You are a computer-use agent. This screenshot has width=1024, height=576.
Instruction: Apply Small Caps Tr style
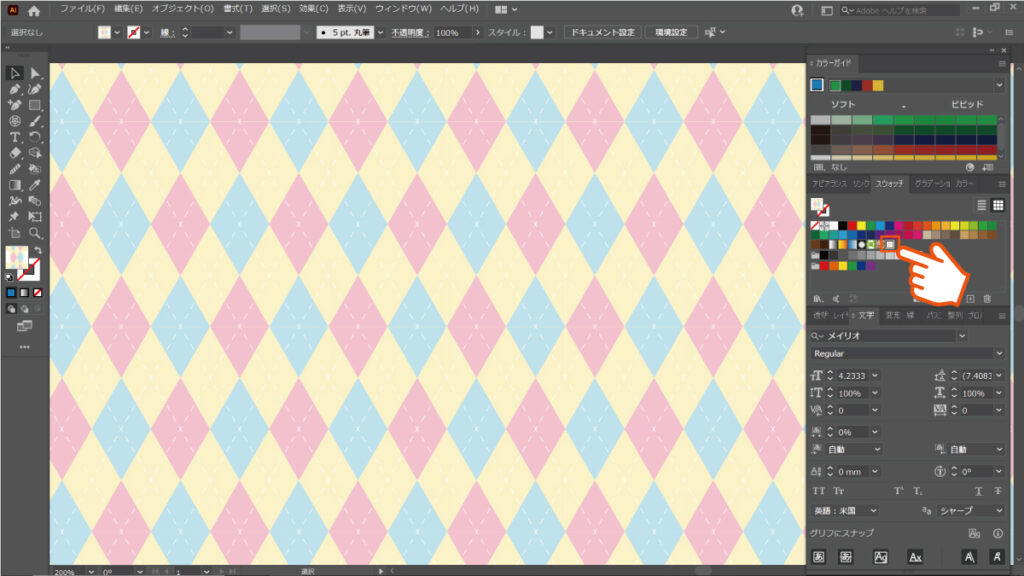pyautogui.click(x=839, y=491)
